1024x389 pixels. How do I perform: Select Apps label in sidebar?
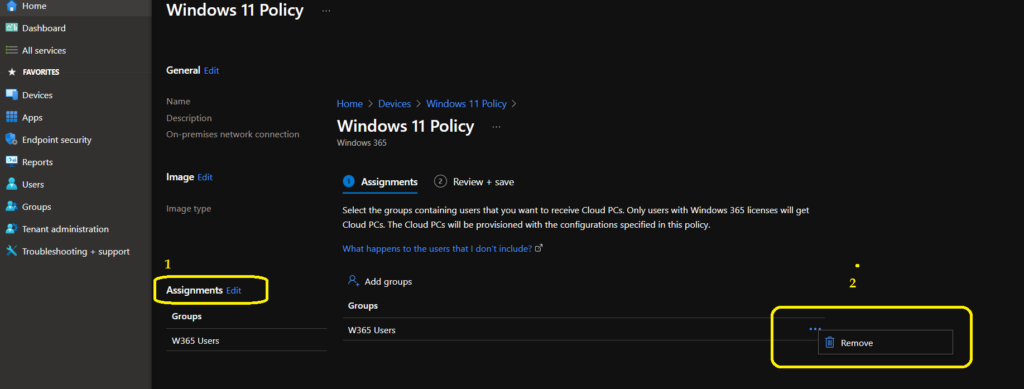click(32, 117)
